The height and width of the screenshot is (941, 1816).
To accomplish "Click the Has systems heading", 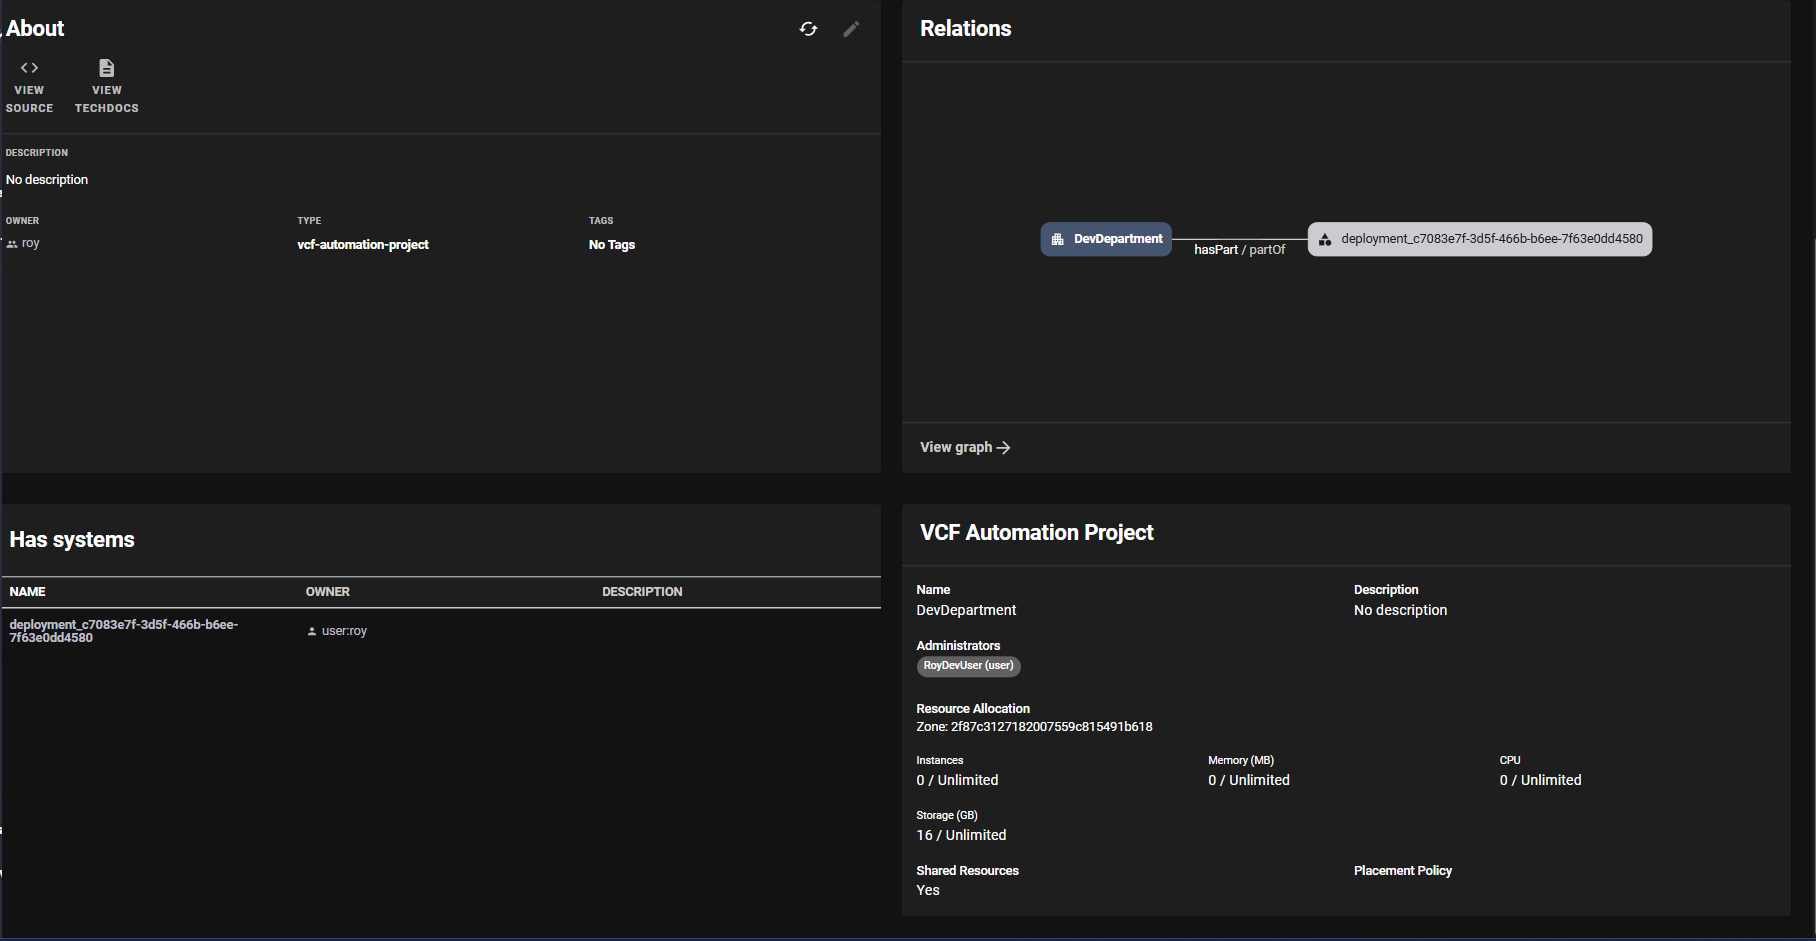I will pos(72,540).
